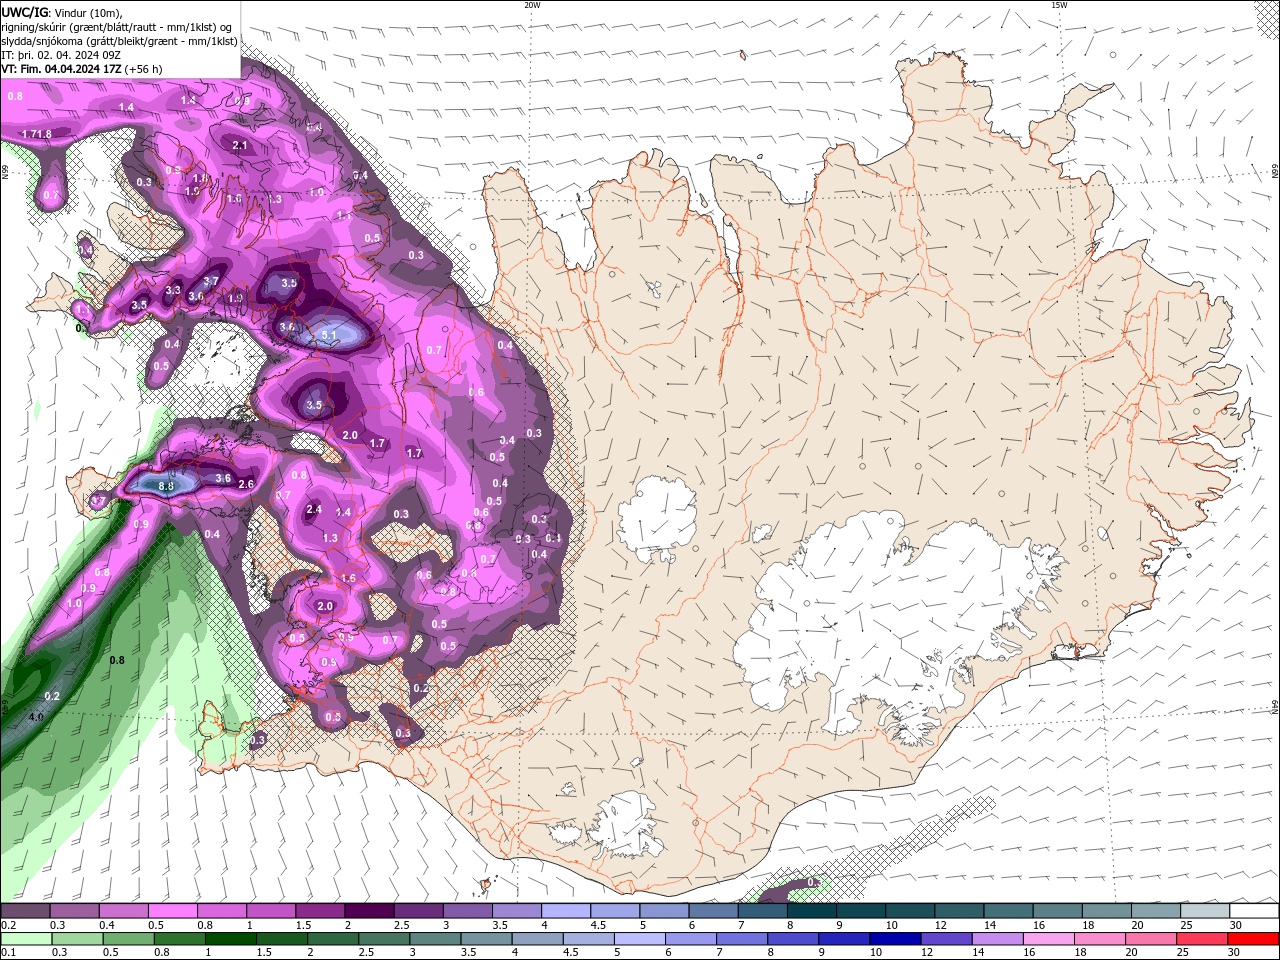
Task: Pick the dull mauve first snow legend swatch
Action: coord(25,911)
